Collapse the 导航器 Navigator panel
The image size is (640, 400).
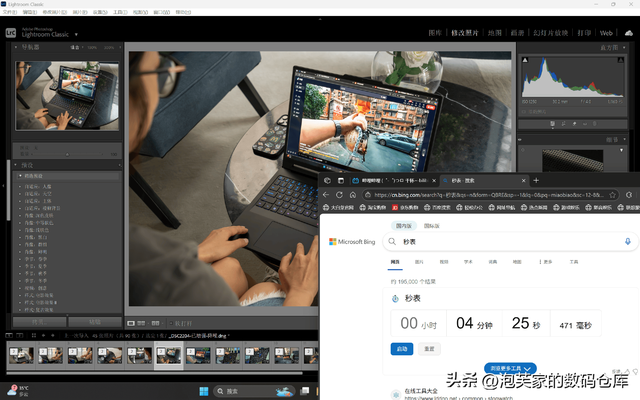(16, 47)
